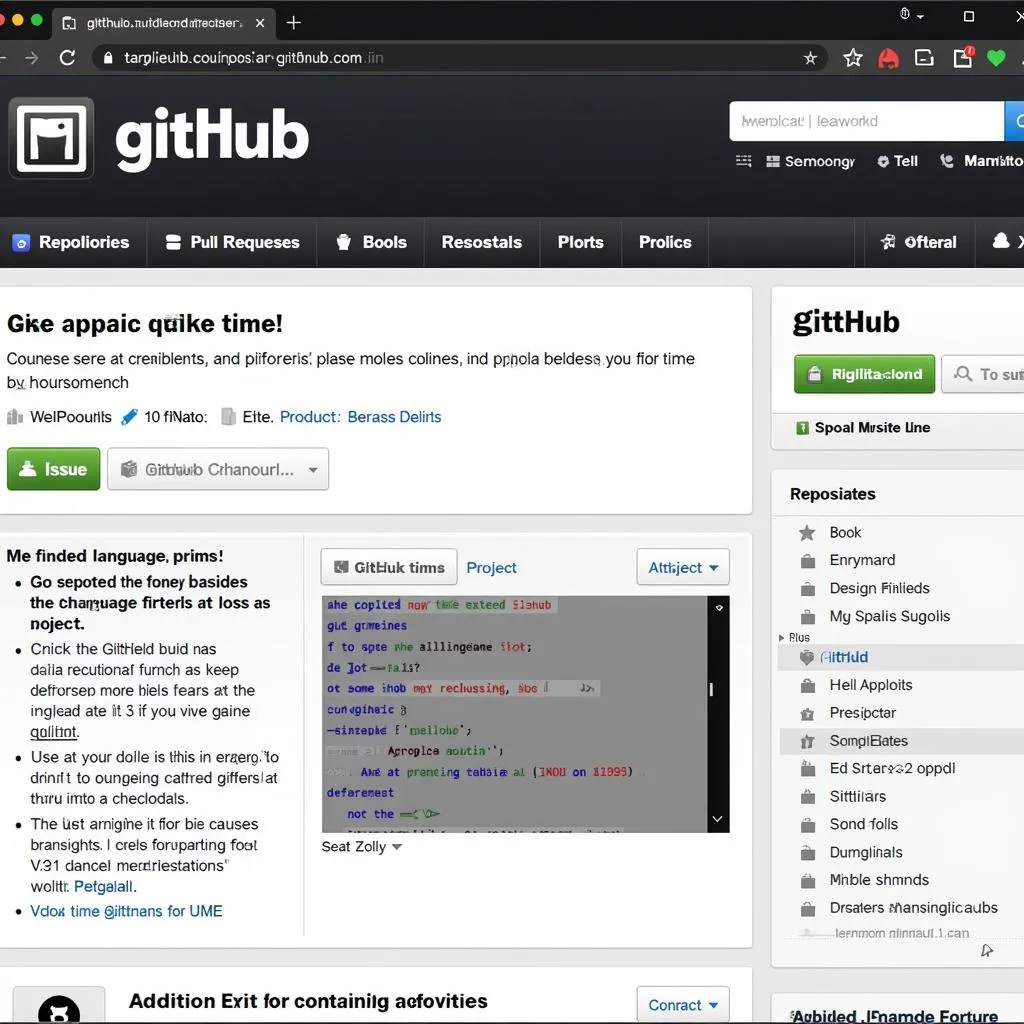Open the Bools nav tab

[371, 242]
